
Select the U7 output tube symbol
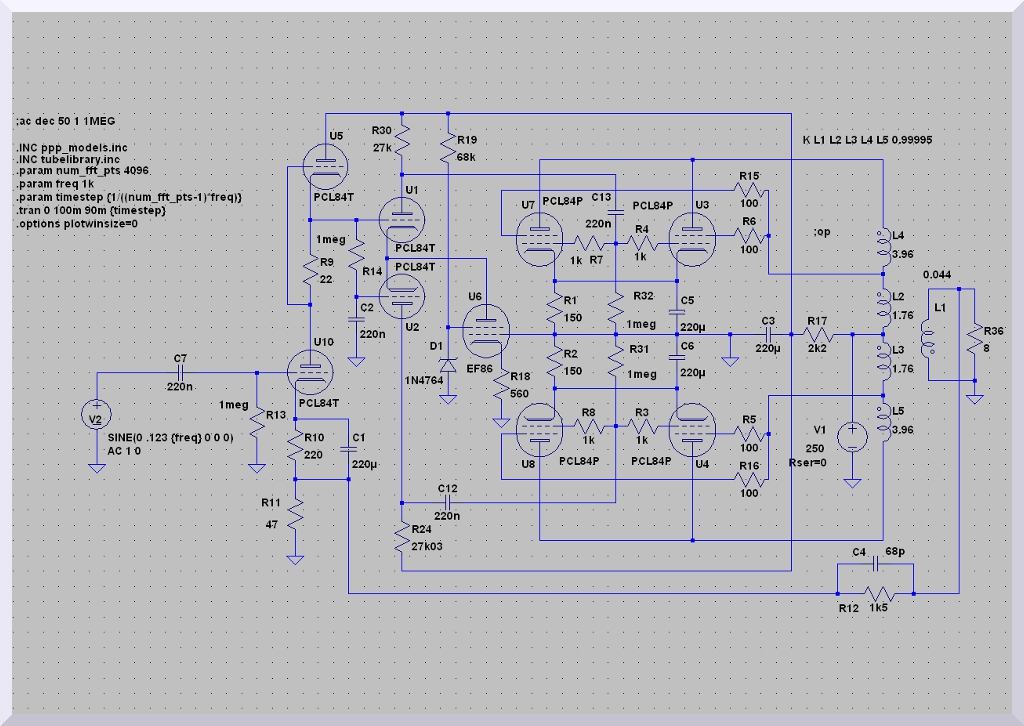tap(537, 235)
